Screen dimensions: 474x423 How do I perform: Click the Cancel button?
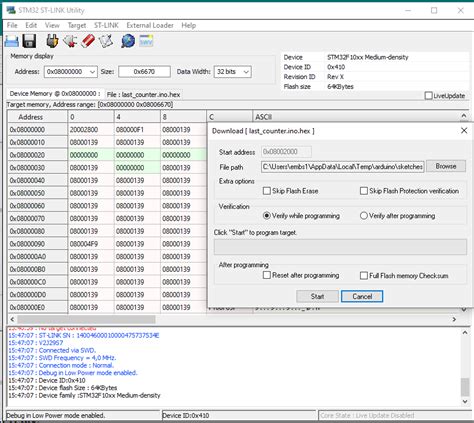click(362, 296)
